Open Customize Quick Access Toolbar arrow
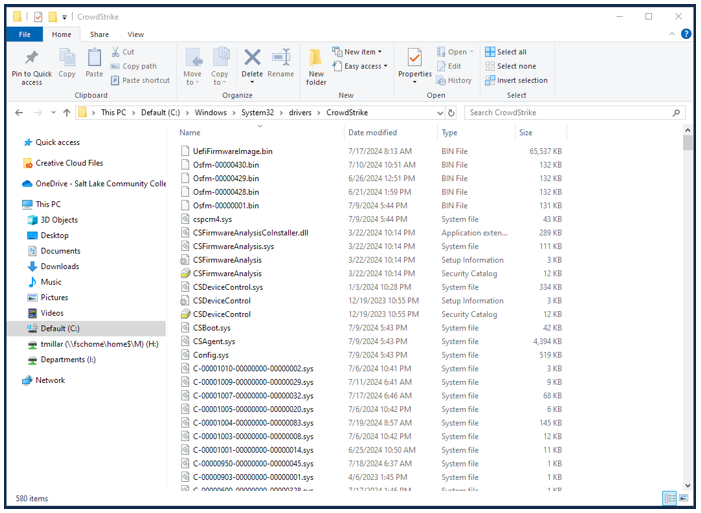Image resolution: width=701 pixels, height=513 pixels. [x=64, y=17]
